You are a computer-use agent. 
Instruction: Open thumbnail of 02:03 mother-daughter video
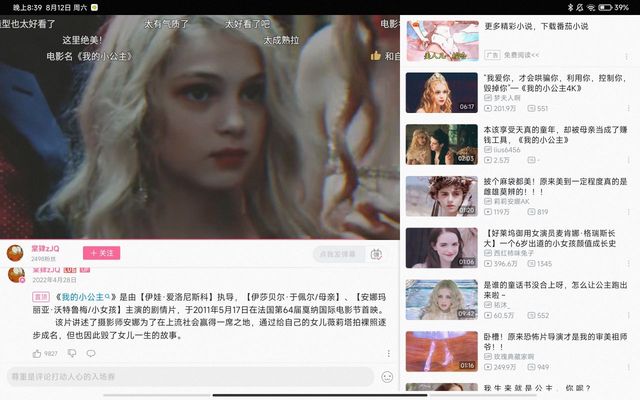pos(442,144)
